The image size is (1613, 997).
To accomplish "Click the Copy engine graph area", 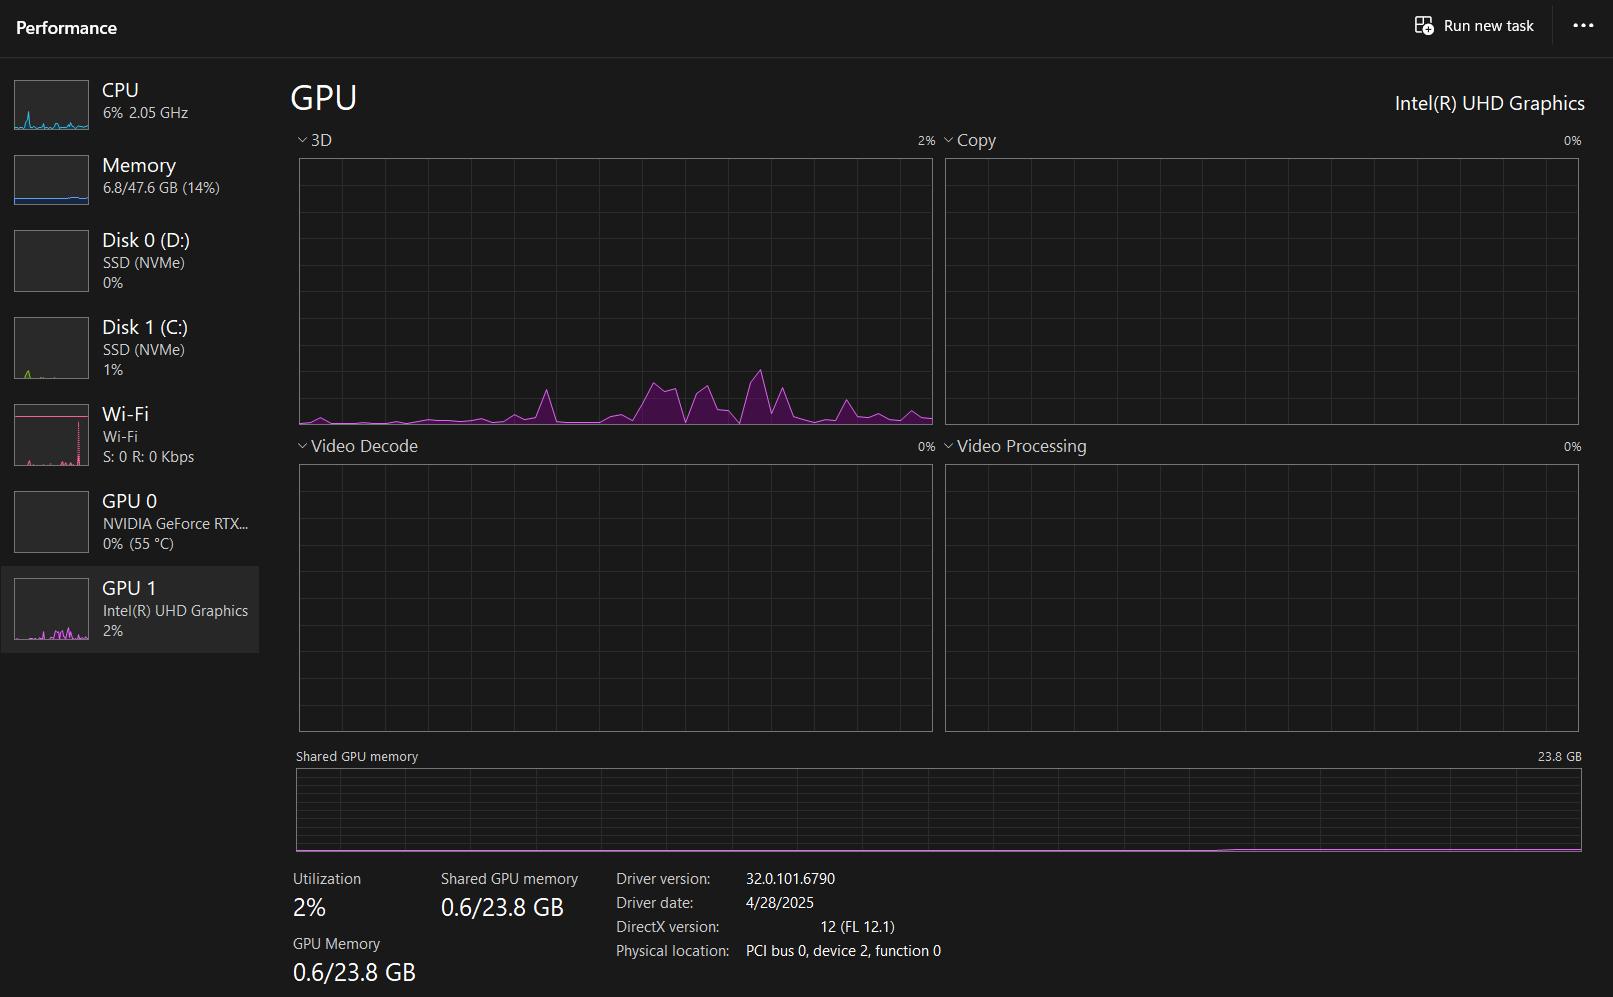I will coord(1261,291).
